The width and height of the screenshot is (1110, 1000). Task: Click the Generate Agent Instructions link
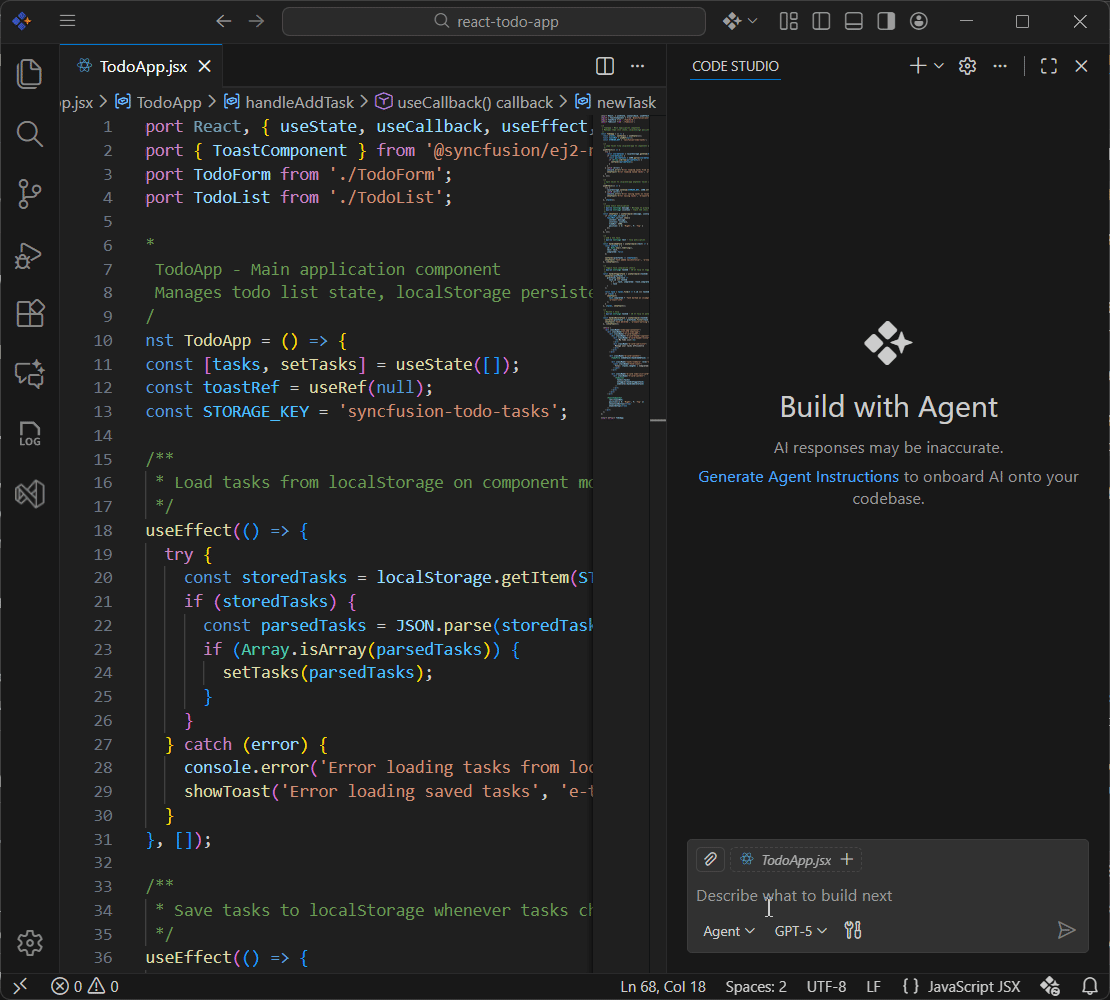tap(797, 476)
